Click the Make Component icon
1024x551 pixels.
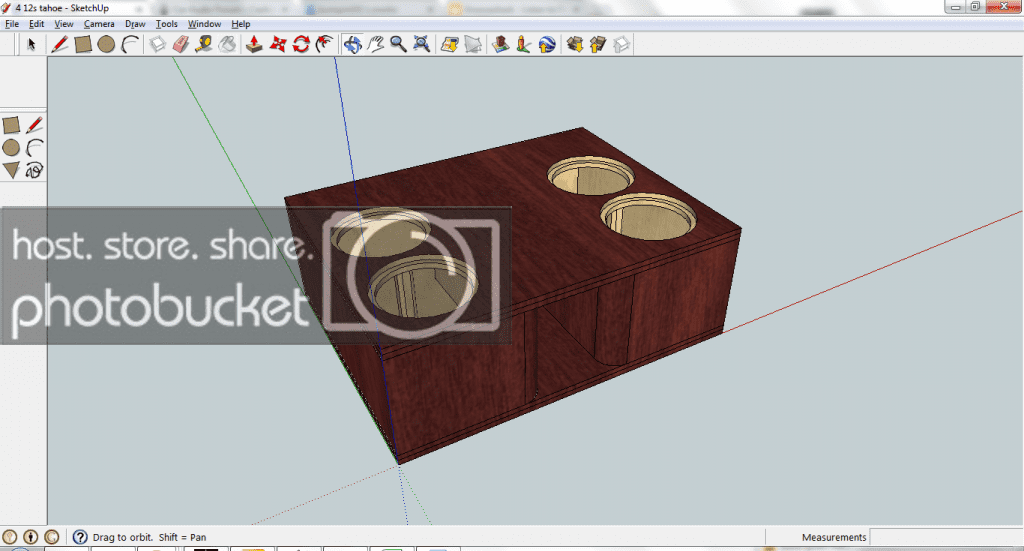(x=157, y=44)
